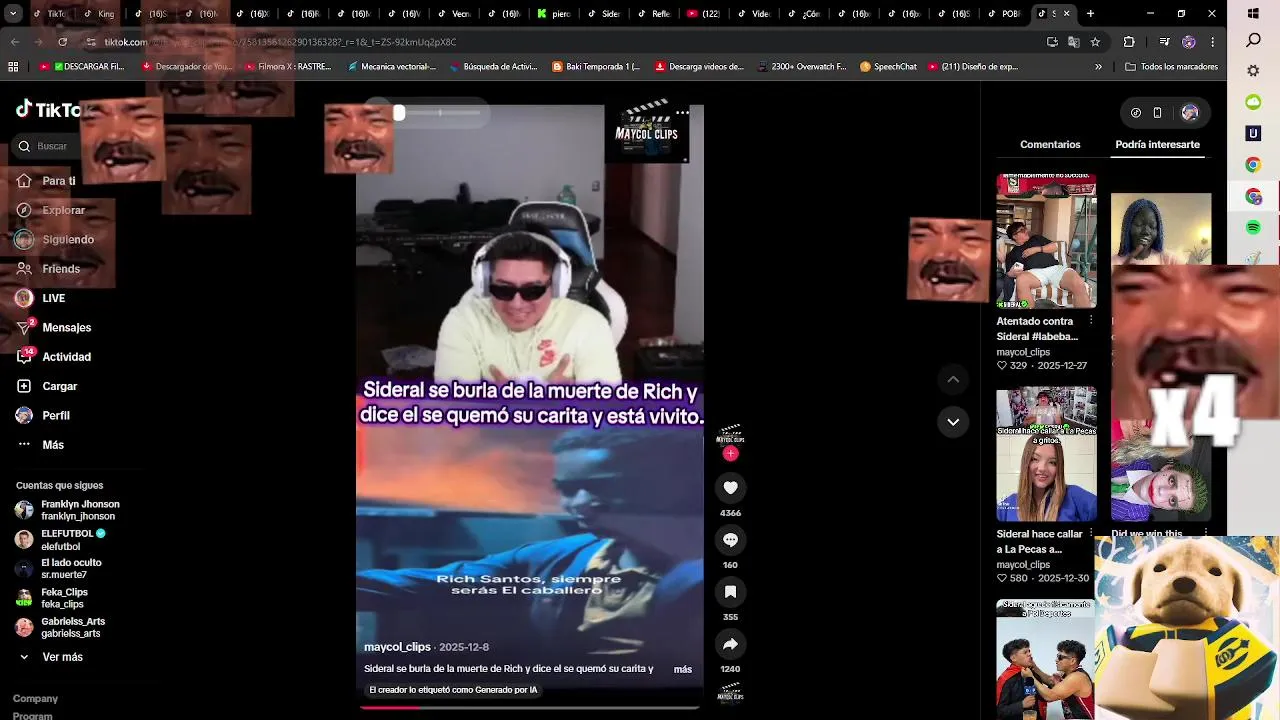Open Explorar in the sidebar
The width and height of the screenshot is (1280, 720).
click(x=50, y=210)
